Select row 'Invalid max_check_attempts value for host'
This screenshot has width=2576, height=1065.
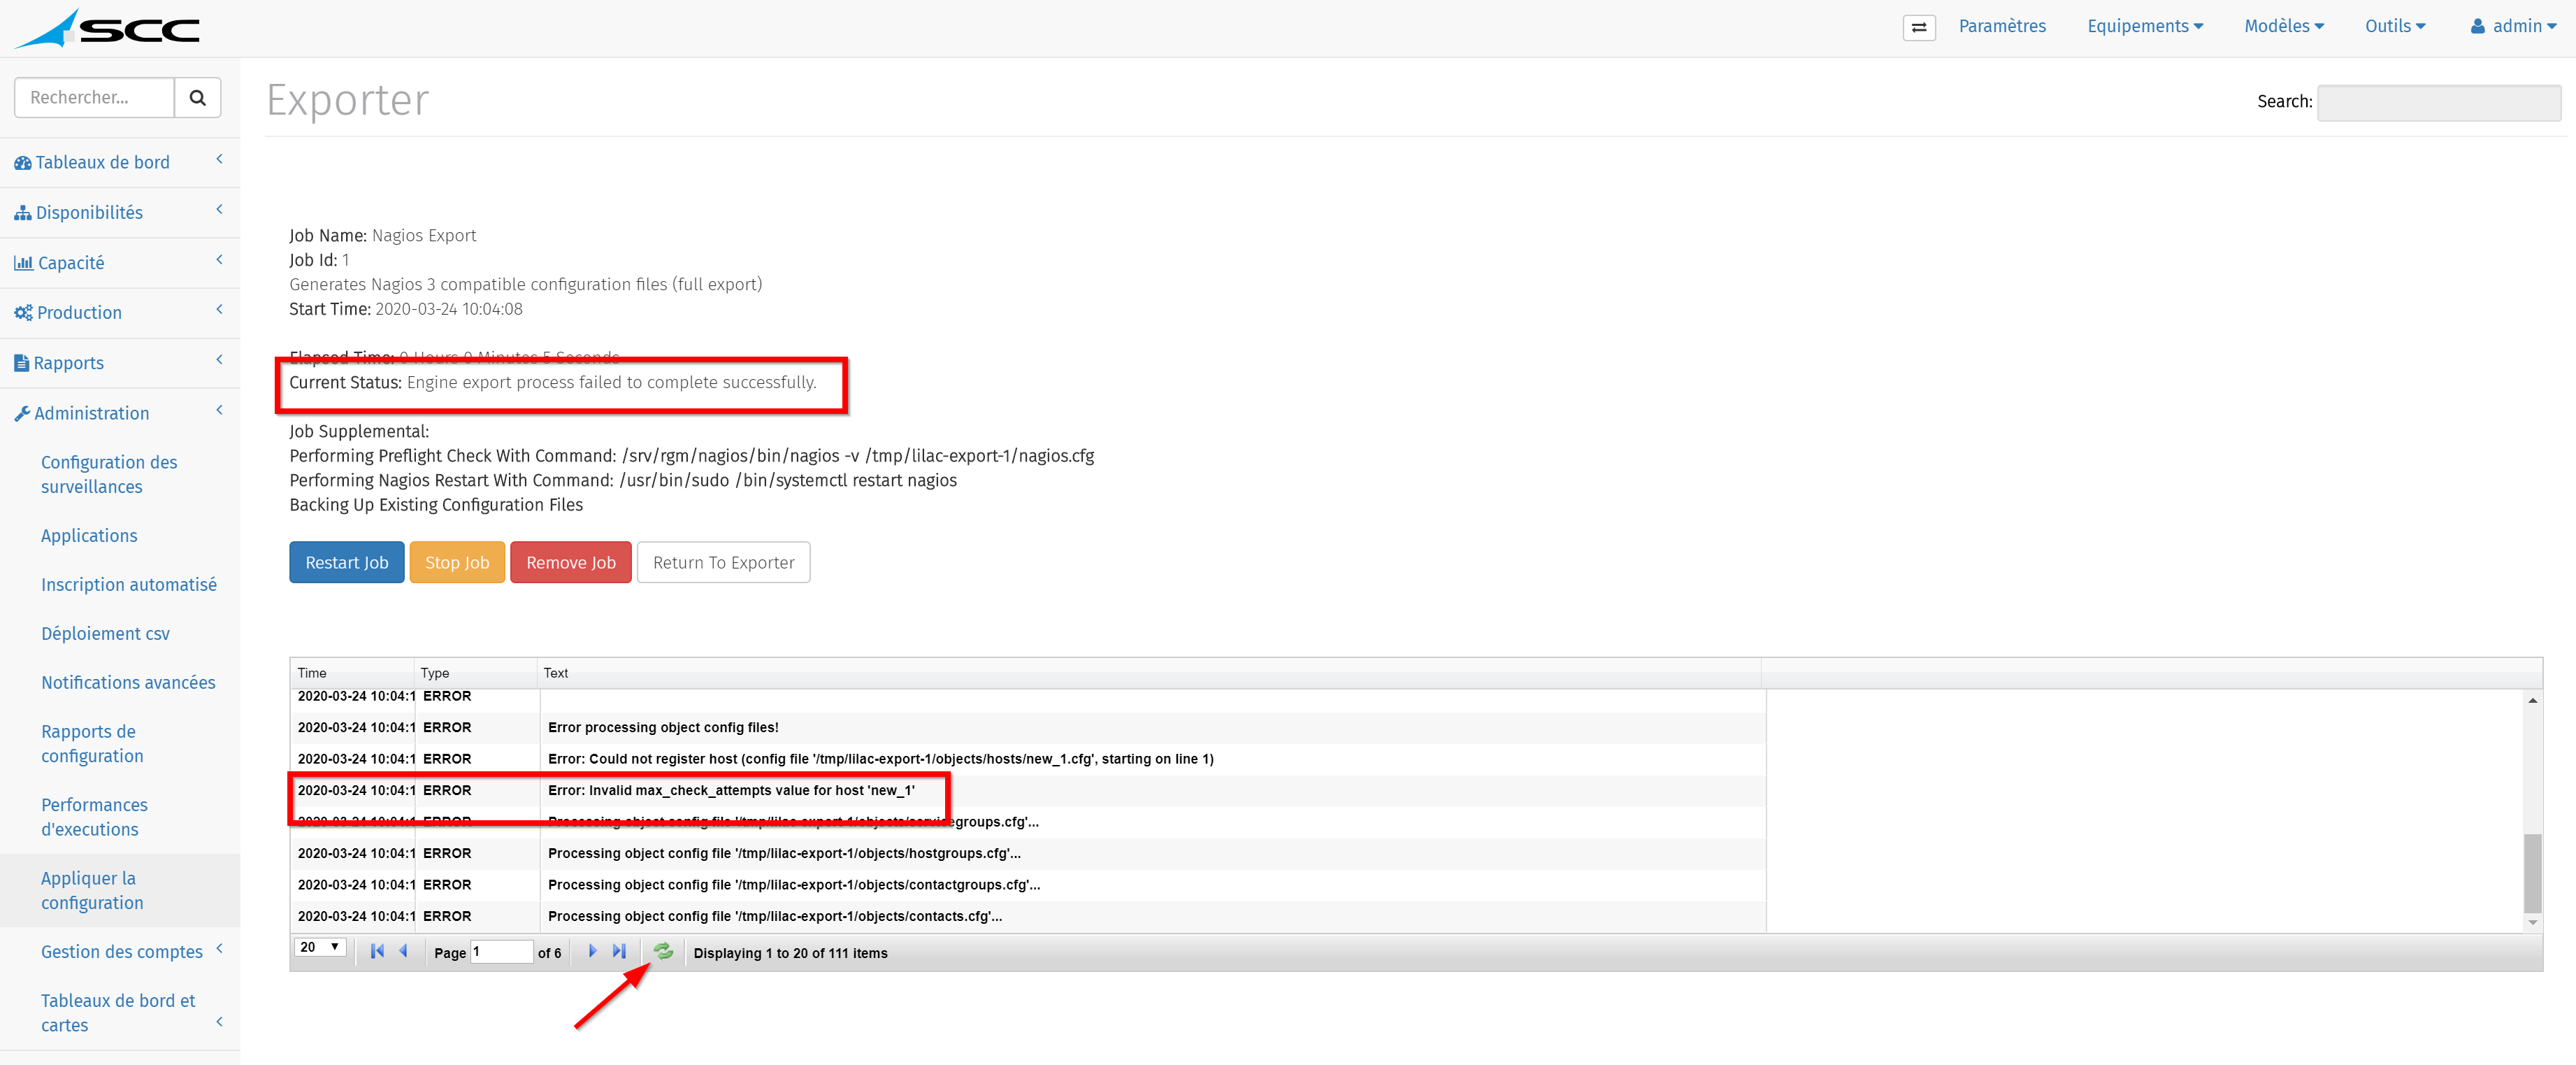coord(1028,791)
